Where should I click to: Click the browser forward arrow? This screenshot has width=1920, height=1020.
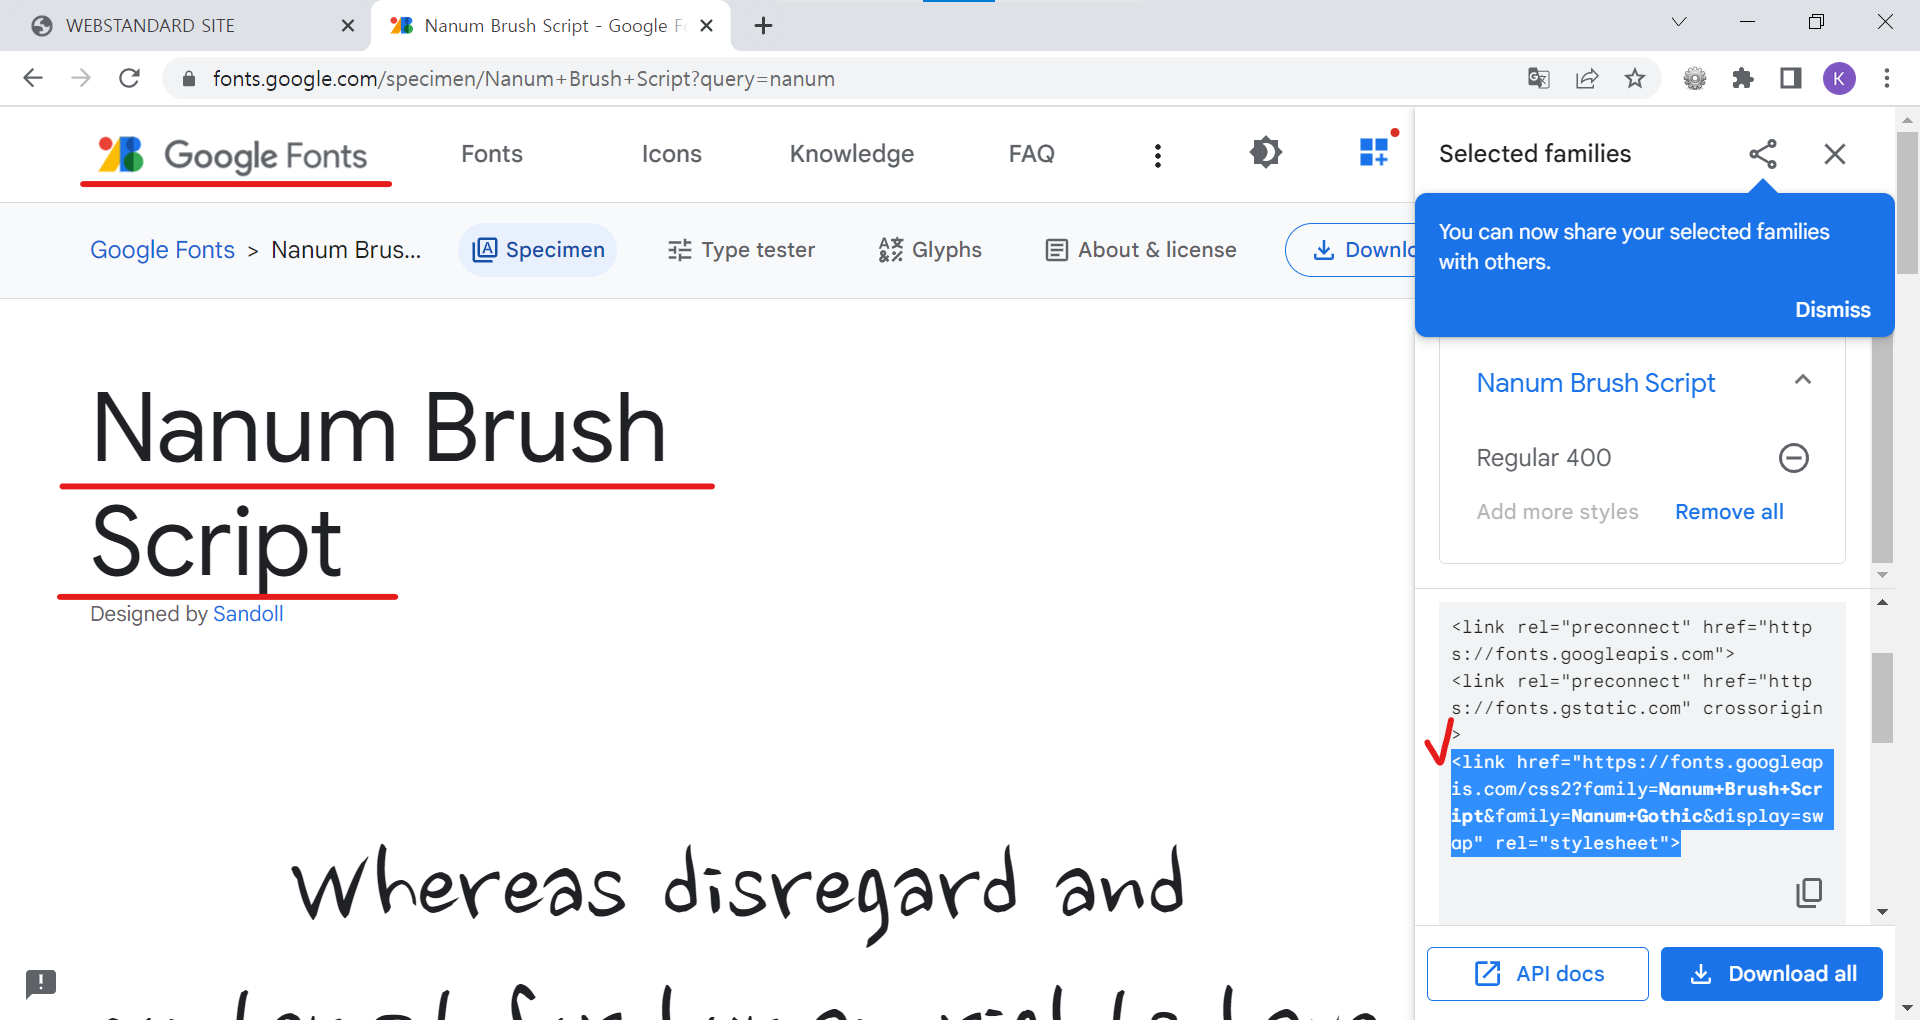point(81,78)
